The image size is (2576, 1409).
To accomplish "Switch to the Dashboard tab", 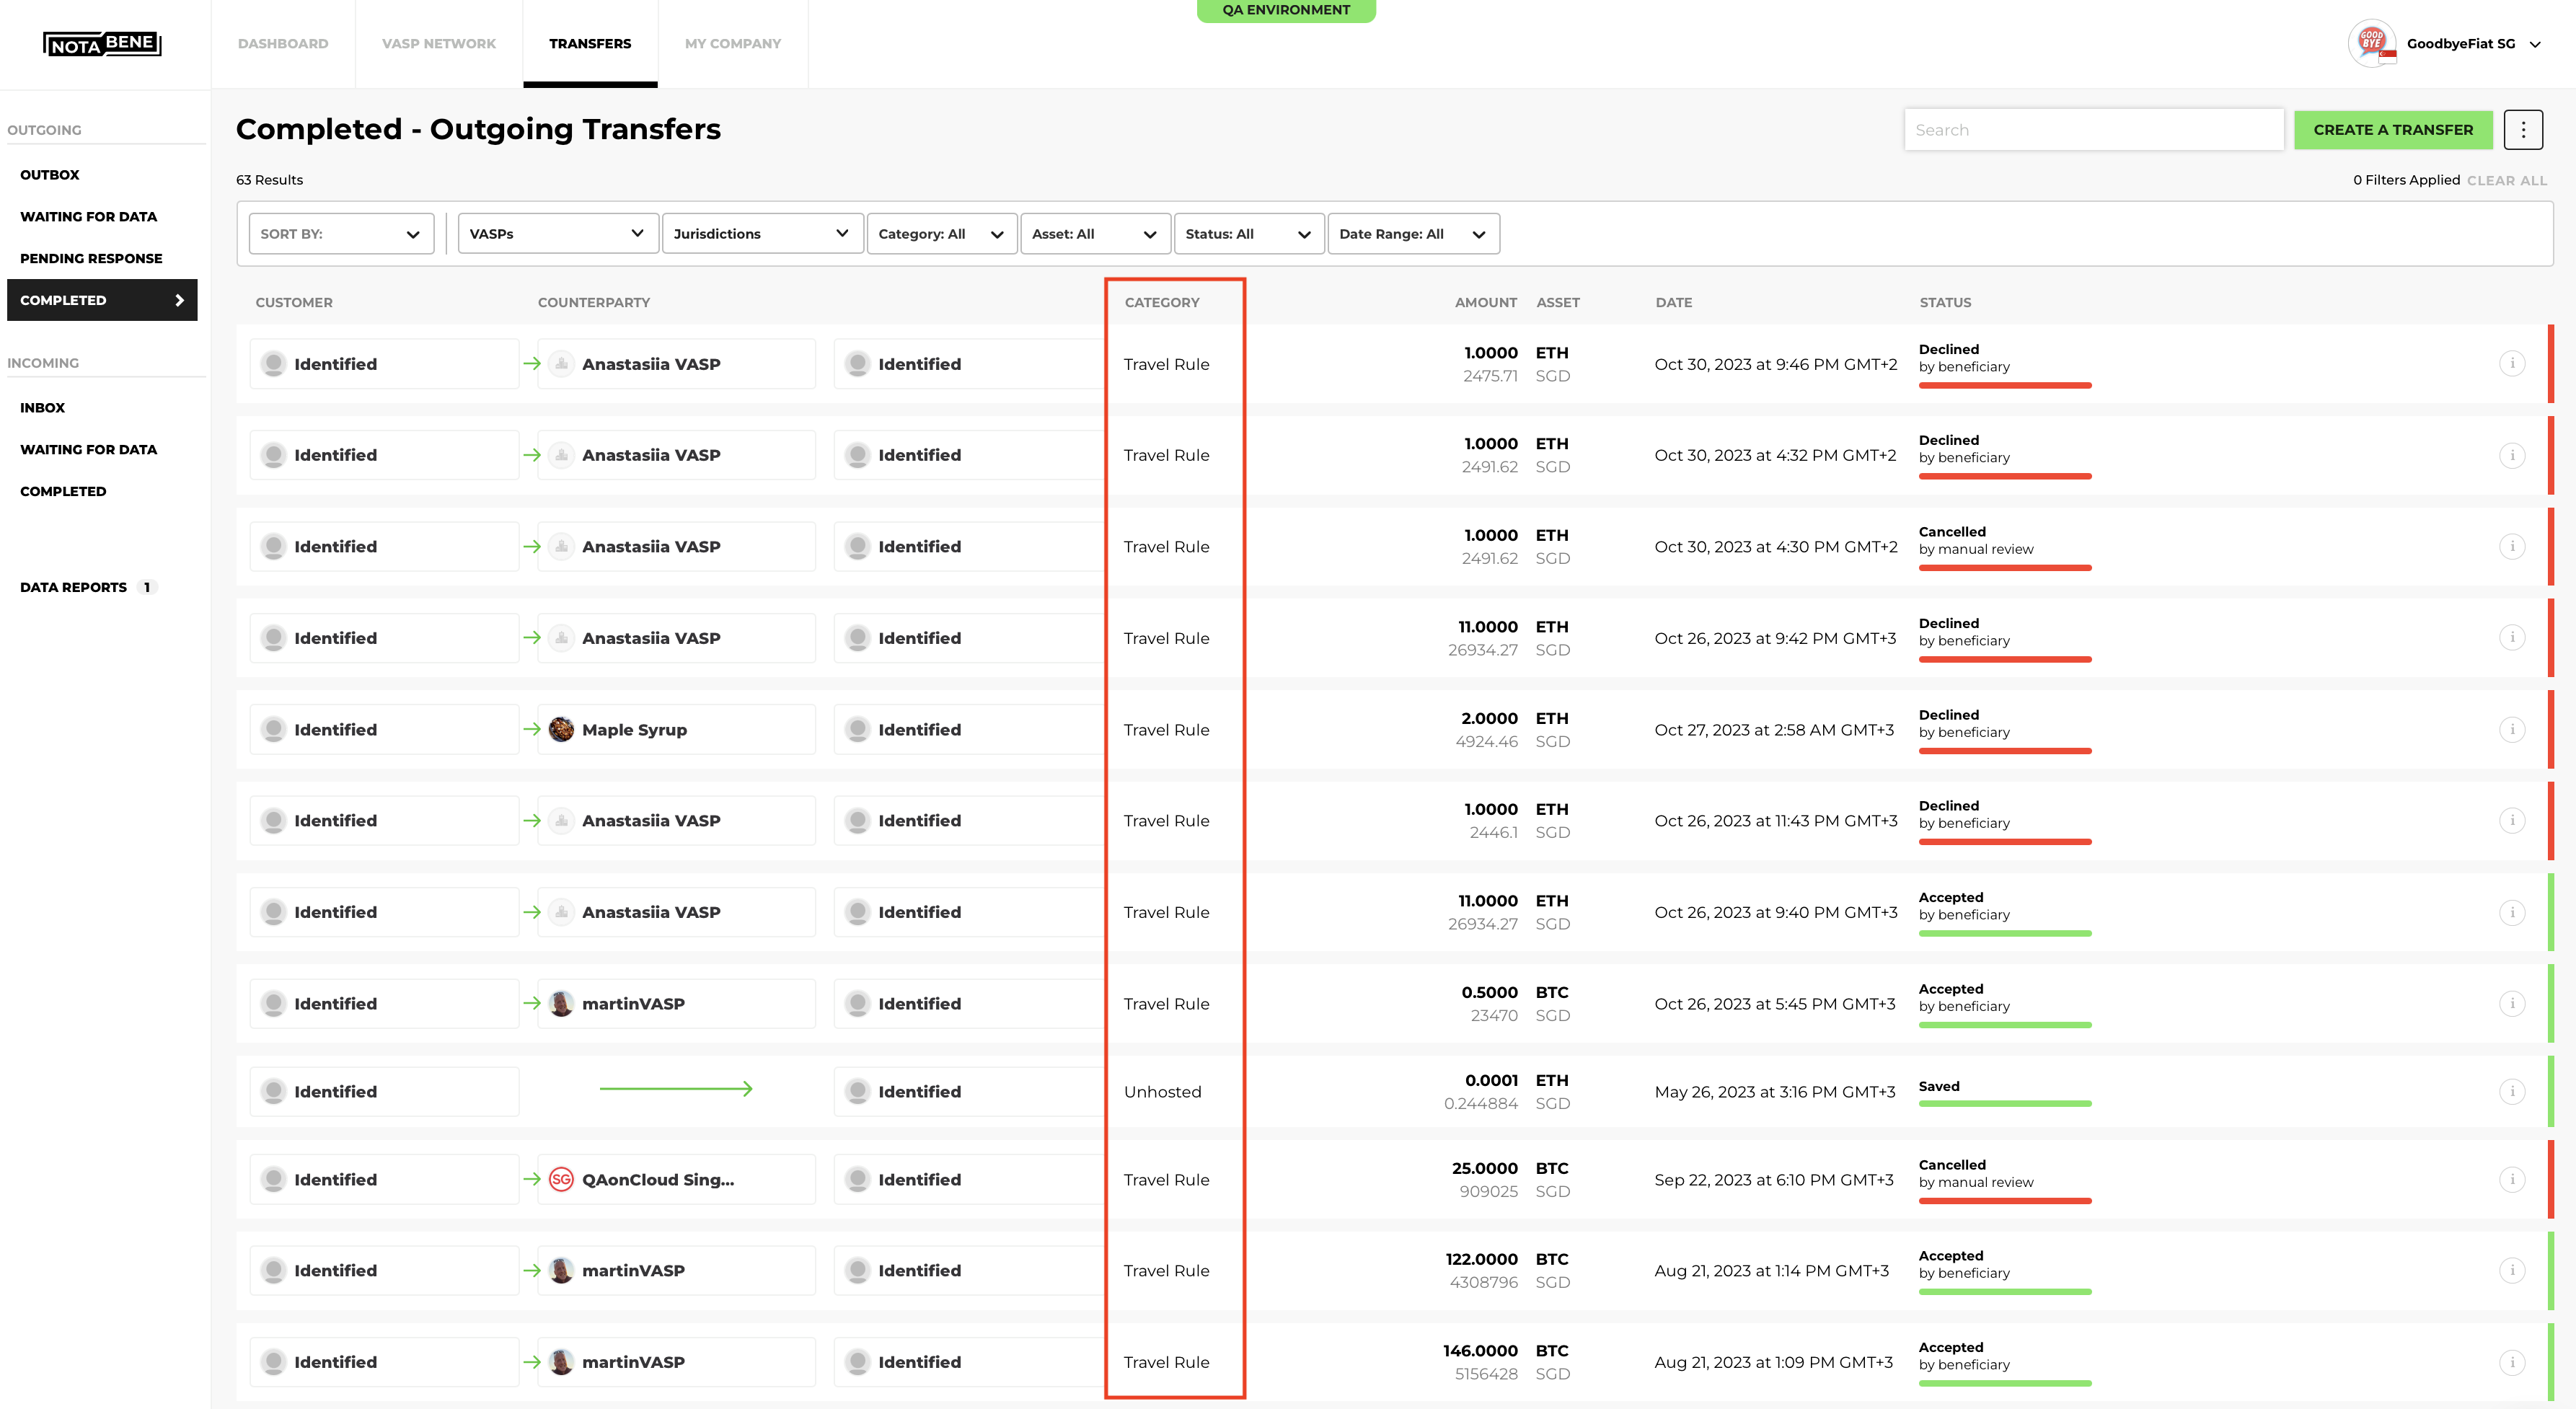I will point(283,44).
